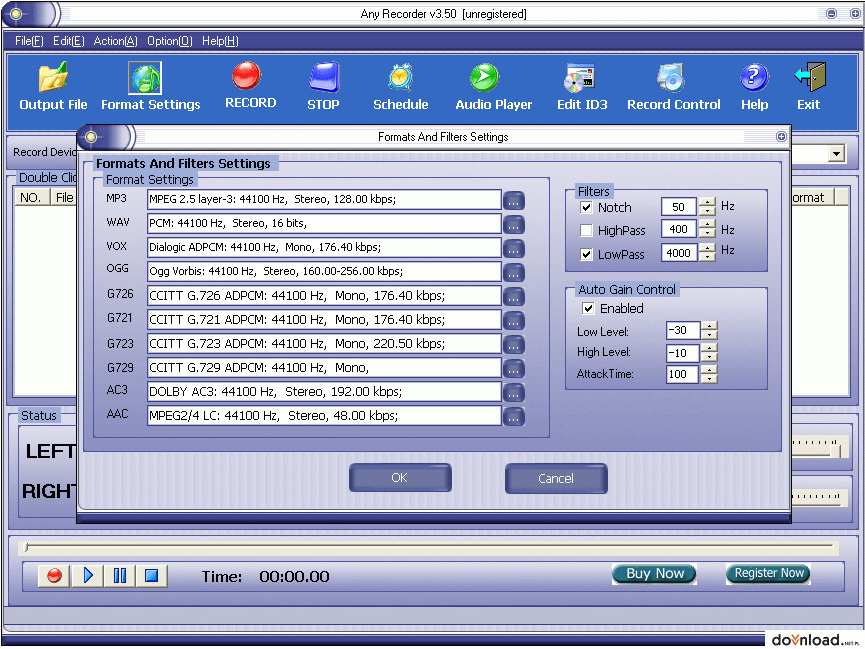Image resolution: width=865 pixels, height=649 pixels.
Task: Open G721 format options ellipsis button
Action: tap(514, 321)
